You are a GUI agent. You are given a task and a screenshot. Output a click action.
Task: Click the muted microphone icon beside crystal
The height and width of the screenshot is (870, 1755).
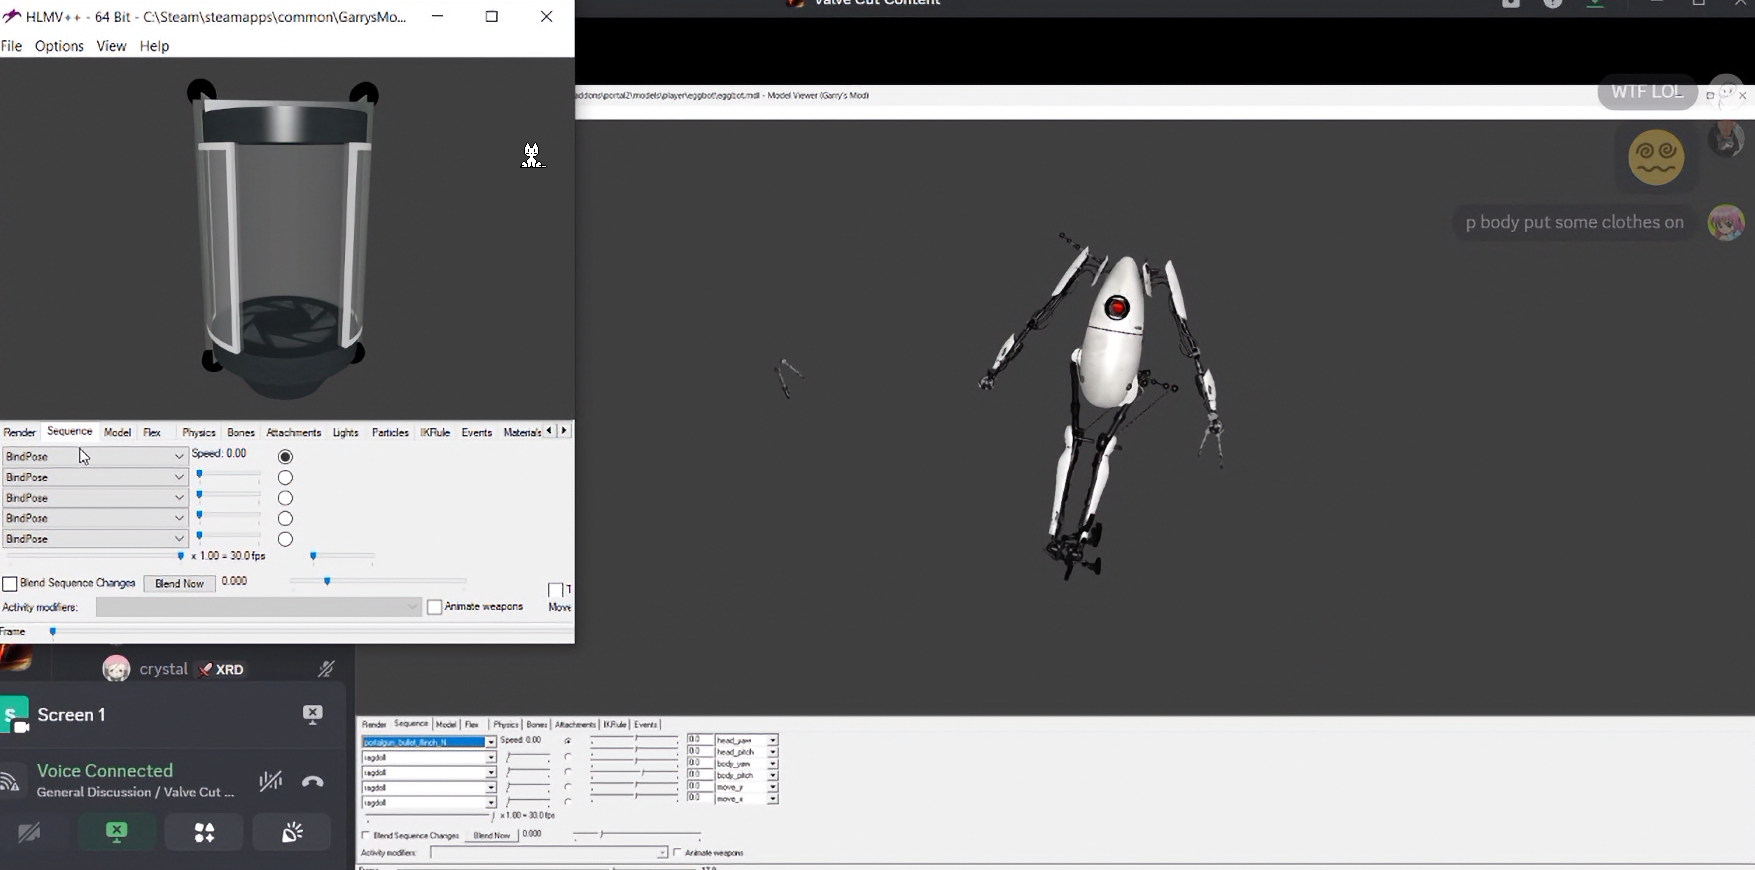click(x=326, y=669)
